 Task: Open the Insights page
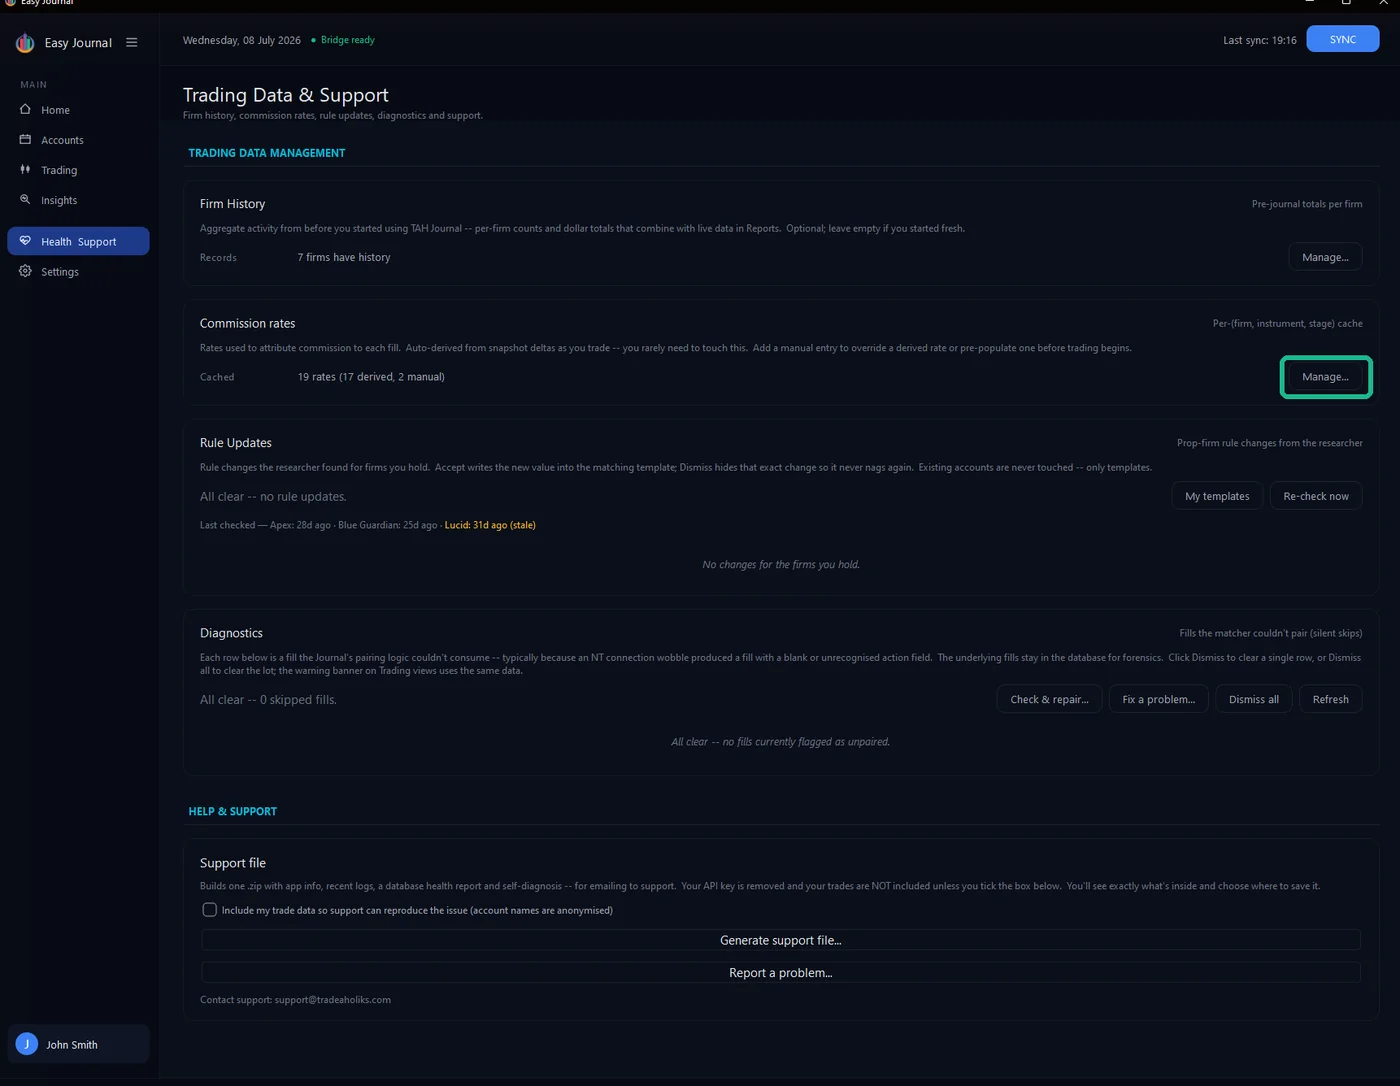[78, 200]
